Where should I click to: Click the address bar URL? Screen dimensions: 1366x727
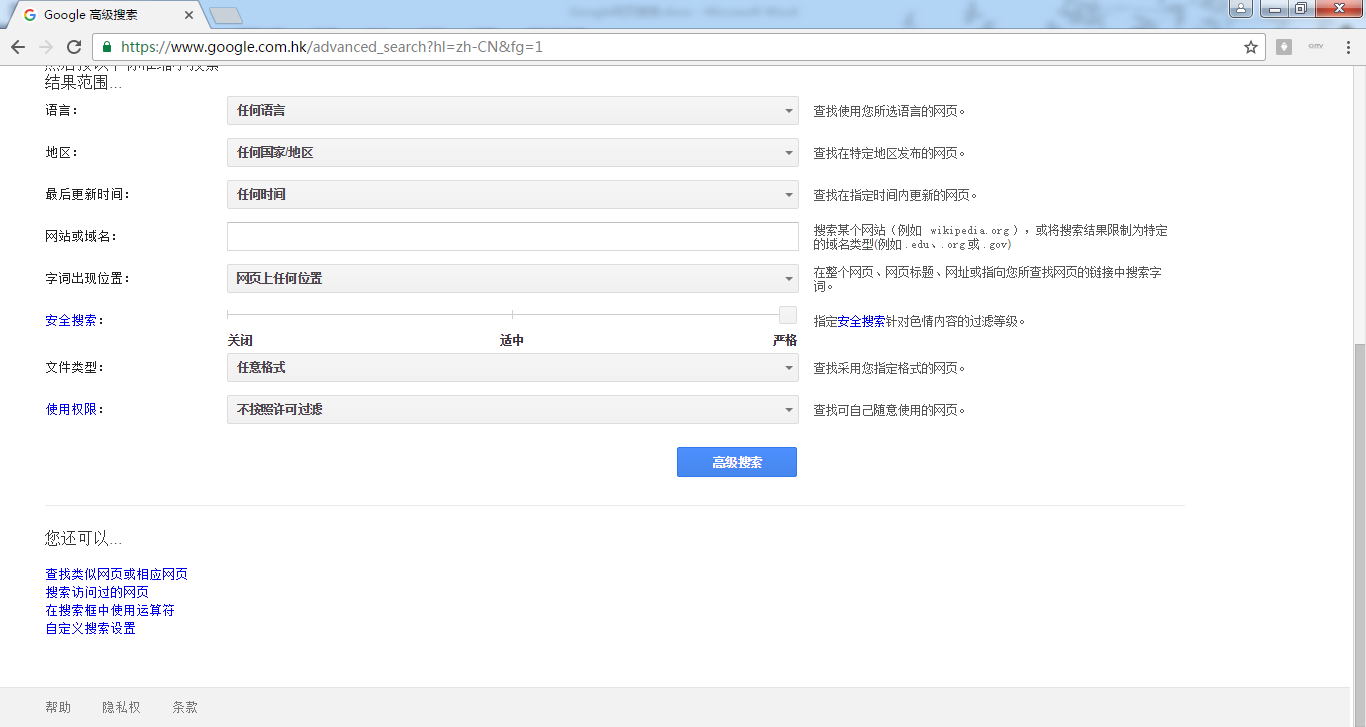pos(332,47)
